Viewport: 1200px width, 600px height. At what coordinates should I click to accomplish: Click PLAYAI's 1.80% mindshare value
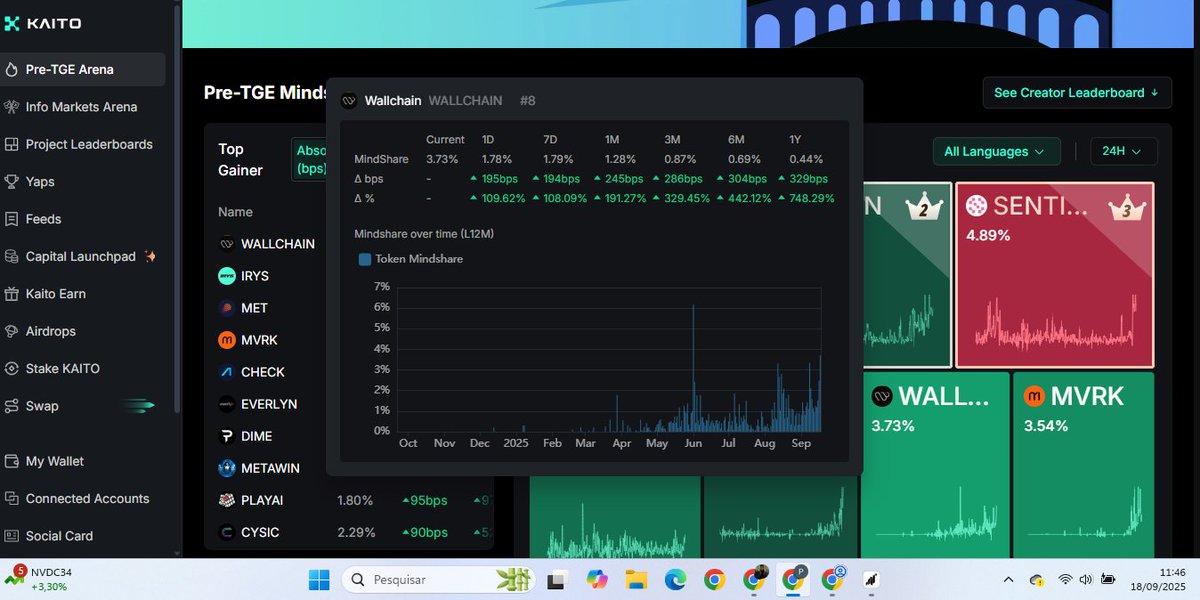[355, 500]
